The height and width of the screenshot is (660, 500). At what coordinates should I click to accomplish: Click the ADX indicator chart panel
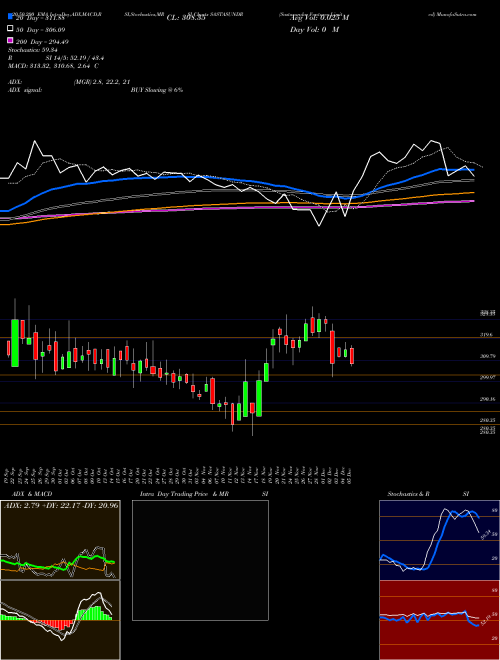pyautogui.click(x=60, y=540)
